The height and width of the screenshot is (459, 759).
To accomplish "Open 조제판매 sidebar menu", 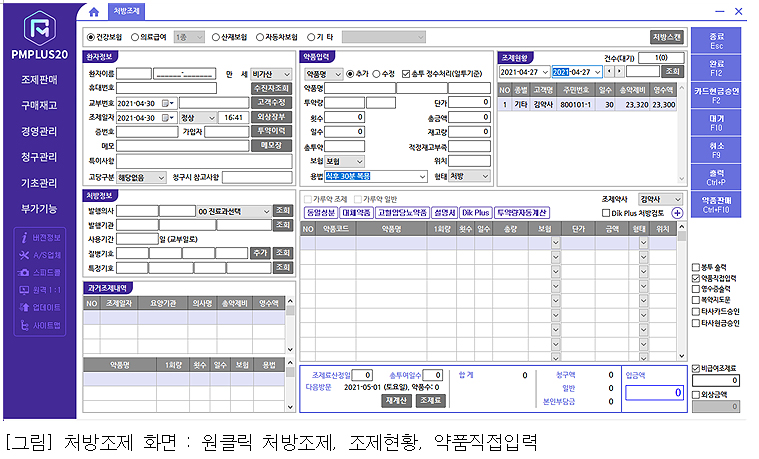I will coord(39,79).
